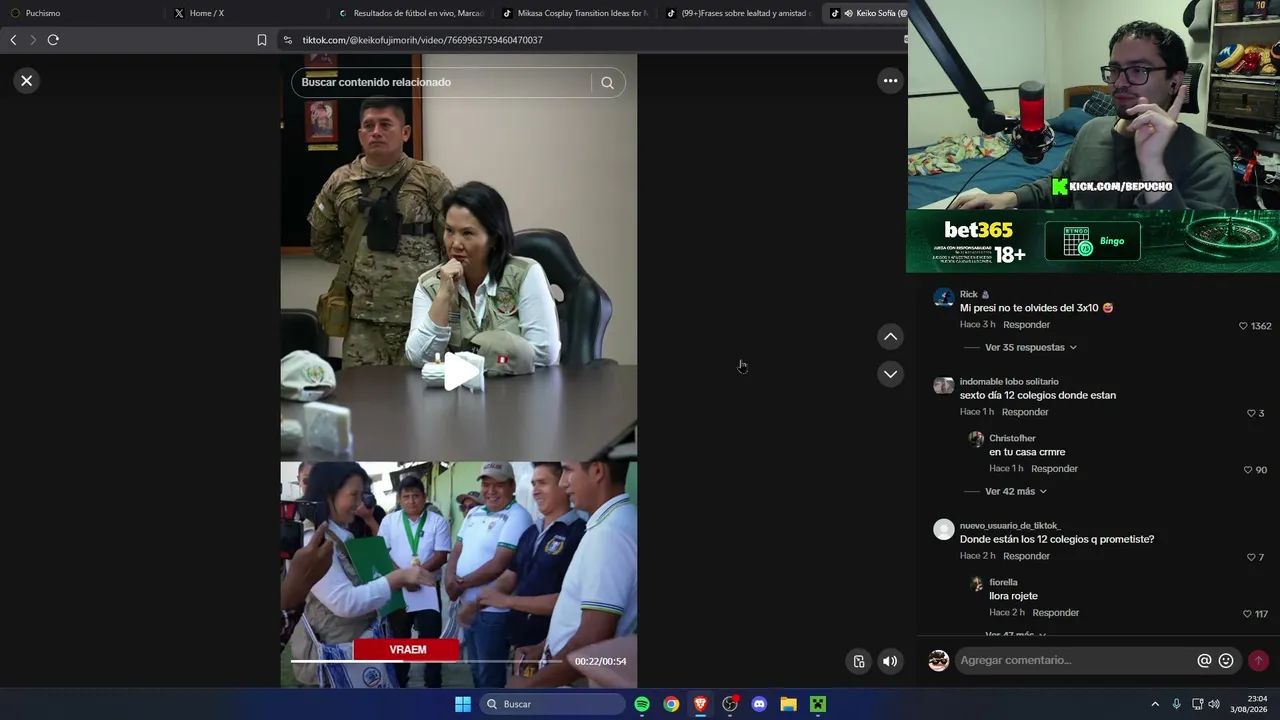Bookmark this page with bookmark icon

point(262,40)
